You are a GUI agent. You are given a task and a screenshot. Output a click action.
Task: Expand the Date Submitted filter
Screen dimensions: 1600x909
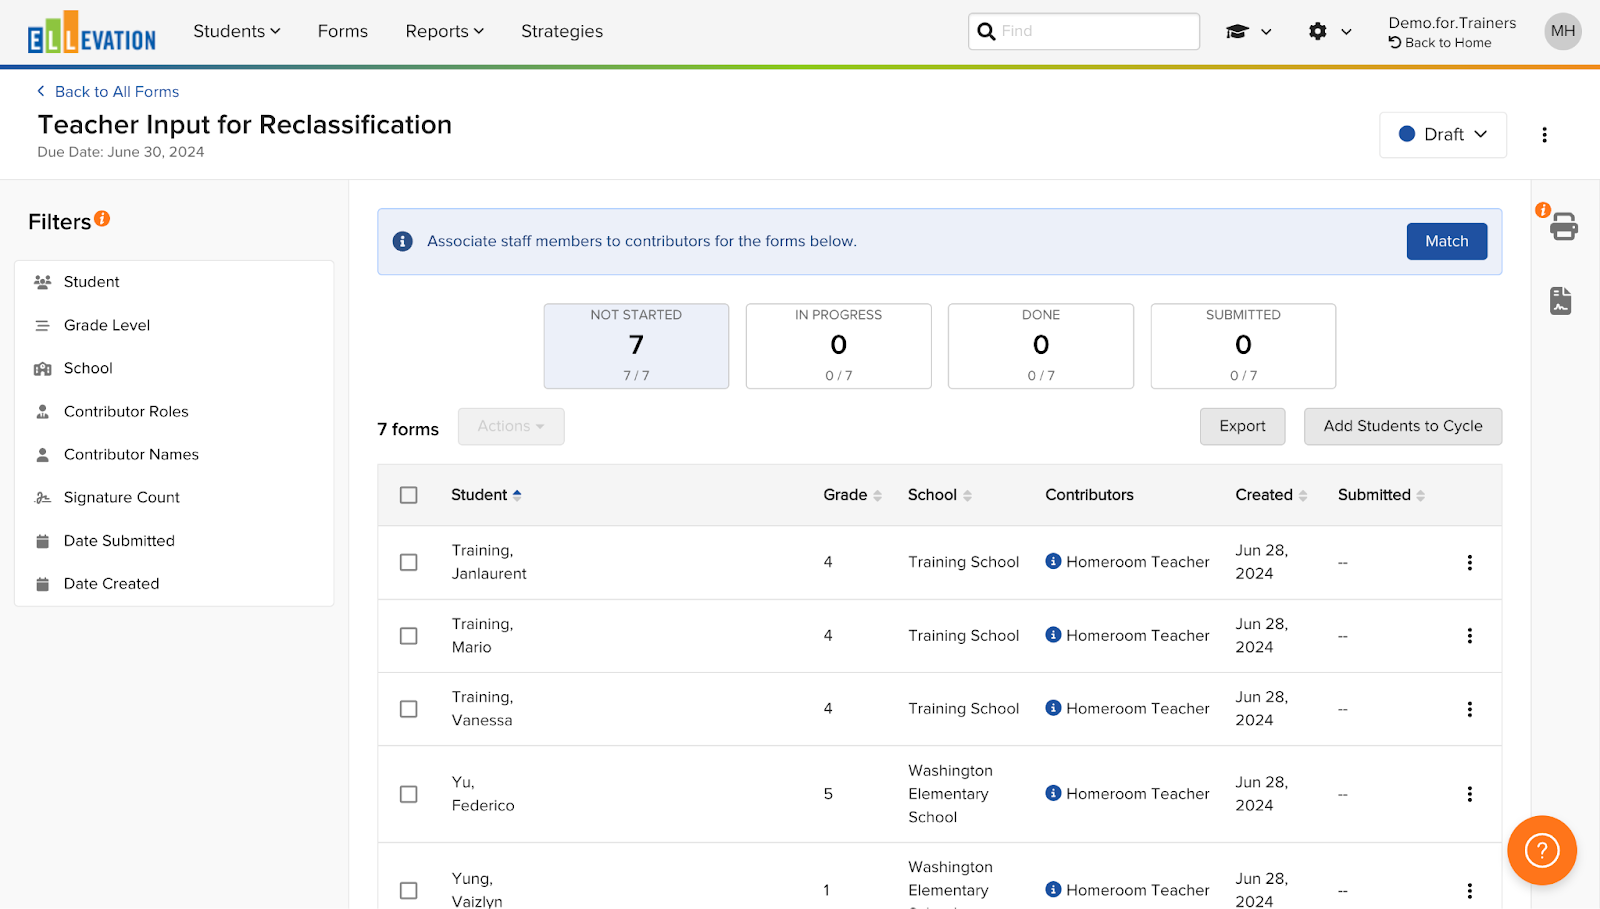pos(174,541)
